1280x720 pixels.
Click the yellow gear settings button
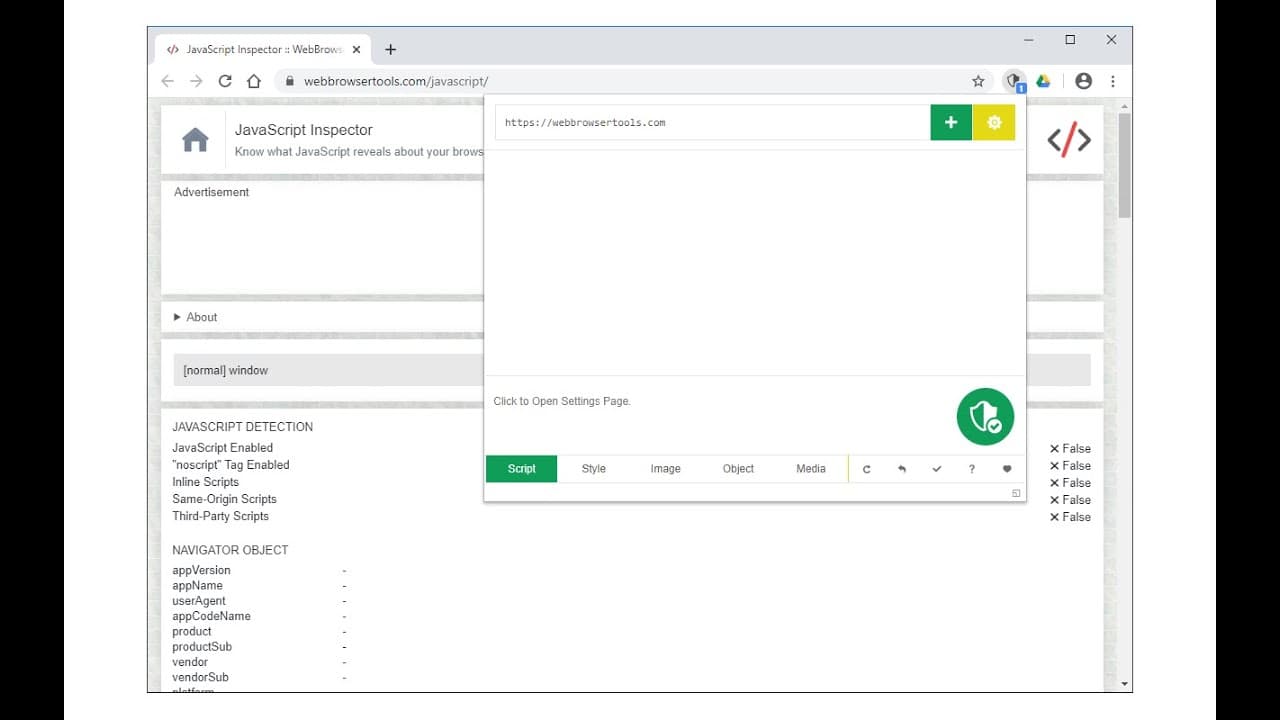(994, 122)
